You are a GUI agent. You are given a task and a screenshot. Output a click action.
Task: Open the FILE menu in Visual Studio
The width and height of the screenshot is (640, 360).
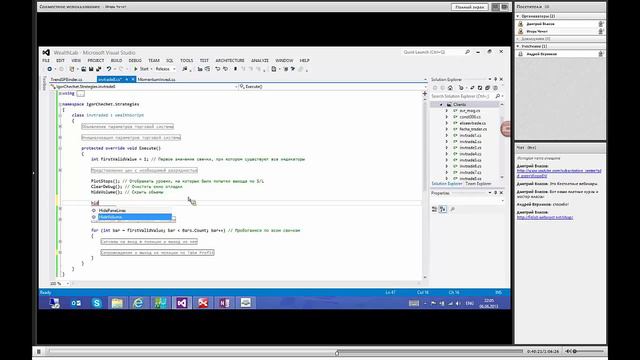[46, 60]
